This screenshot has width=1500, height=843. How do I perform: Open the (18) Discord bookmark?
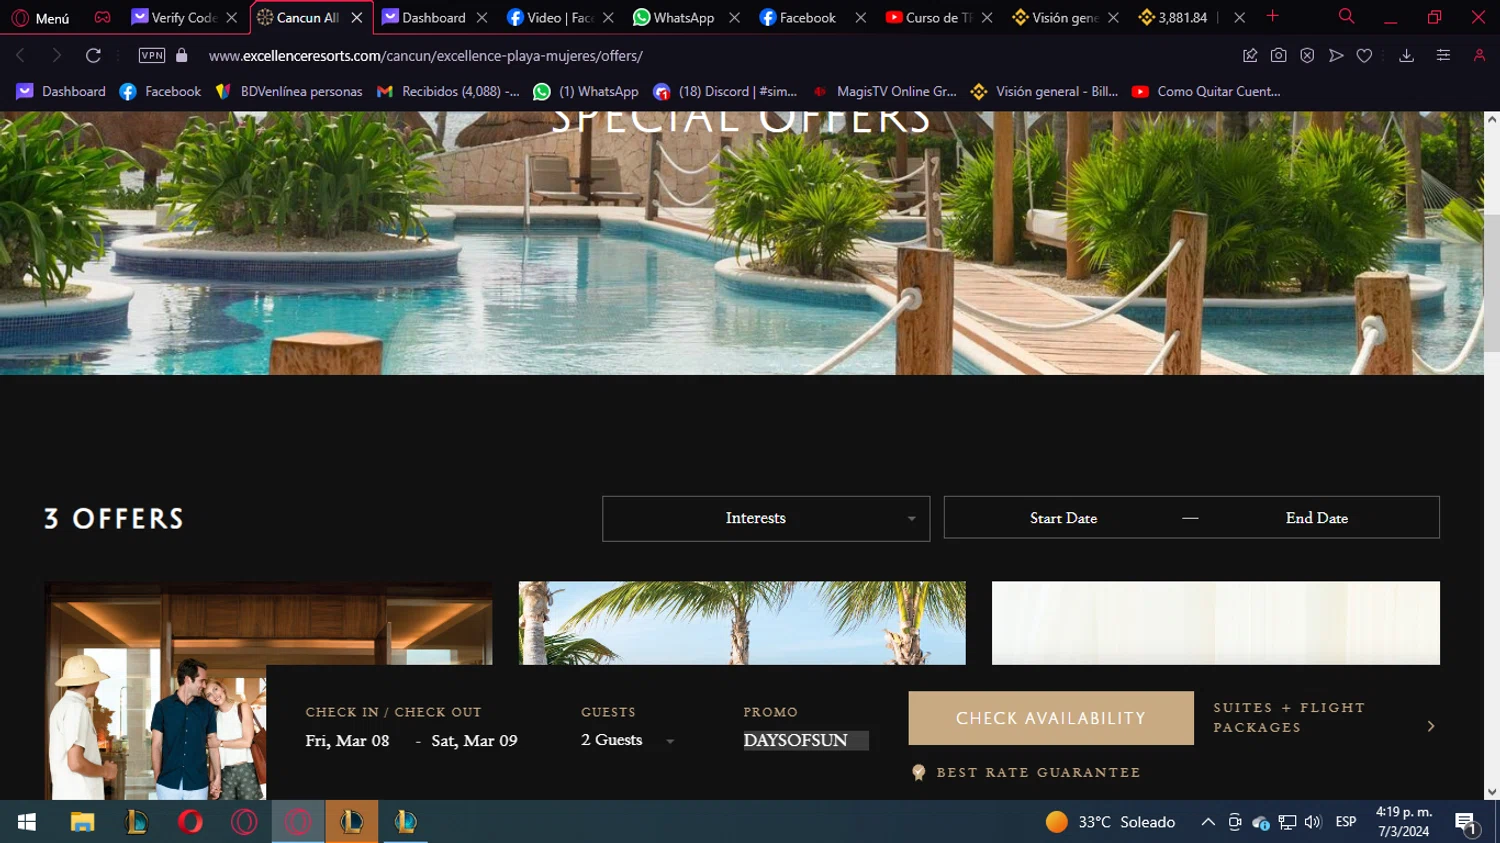pyautogui.click(x=725, y=92)
